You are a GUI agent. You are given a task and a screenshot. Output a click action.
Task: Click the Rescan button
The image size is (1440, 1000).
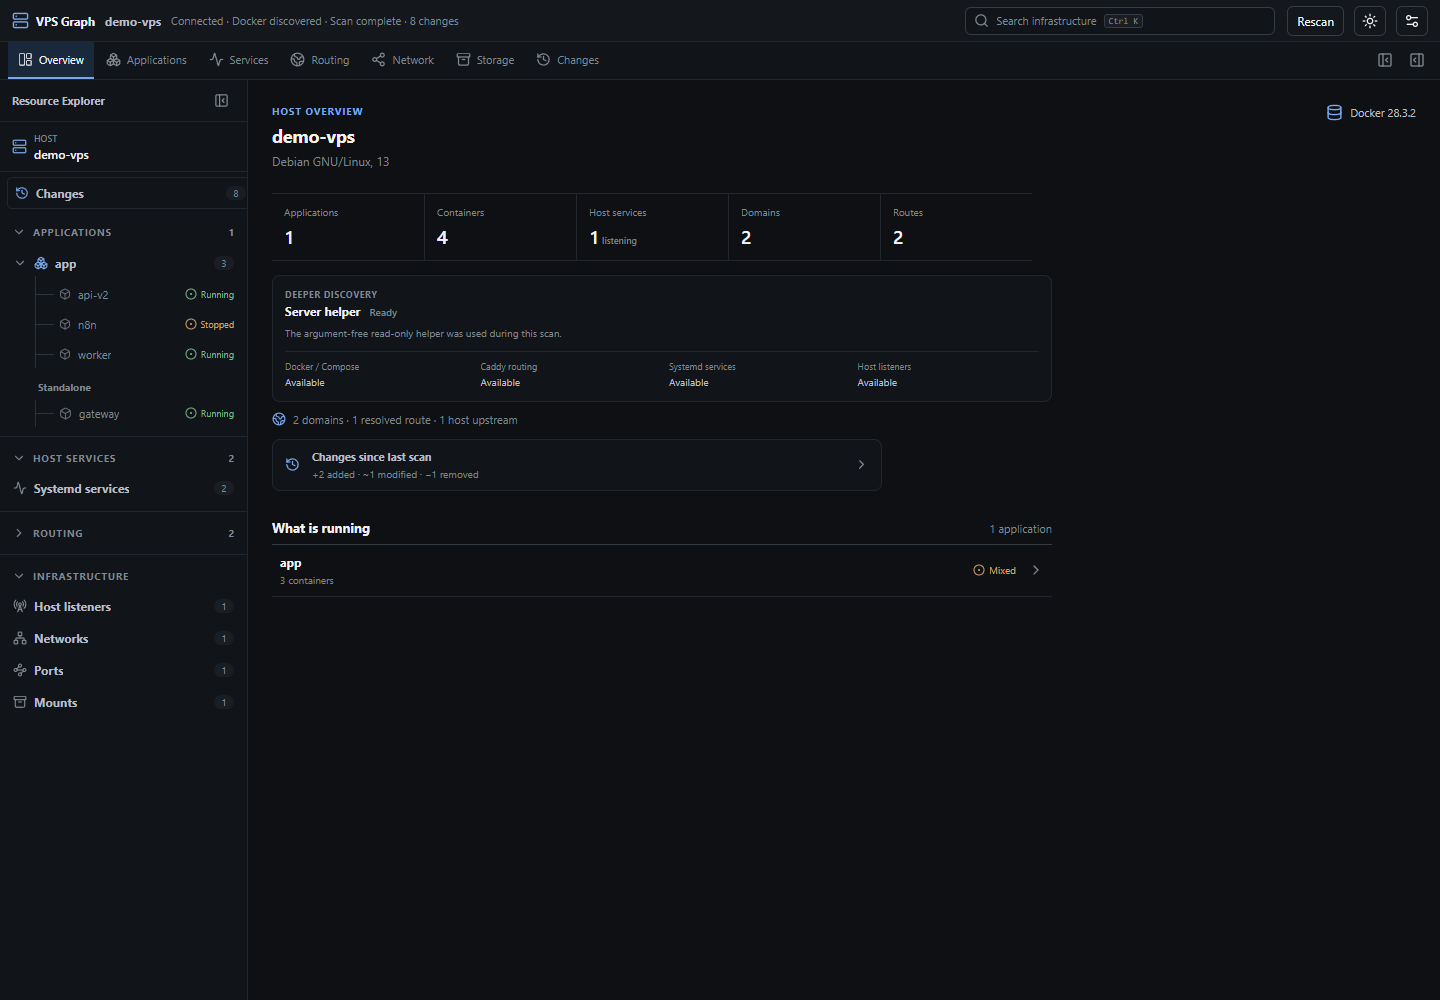click(x=1315, y=21)
